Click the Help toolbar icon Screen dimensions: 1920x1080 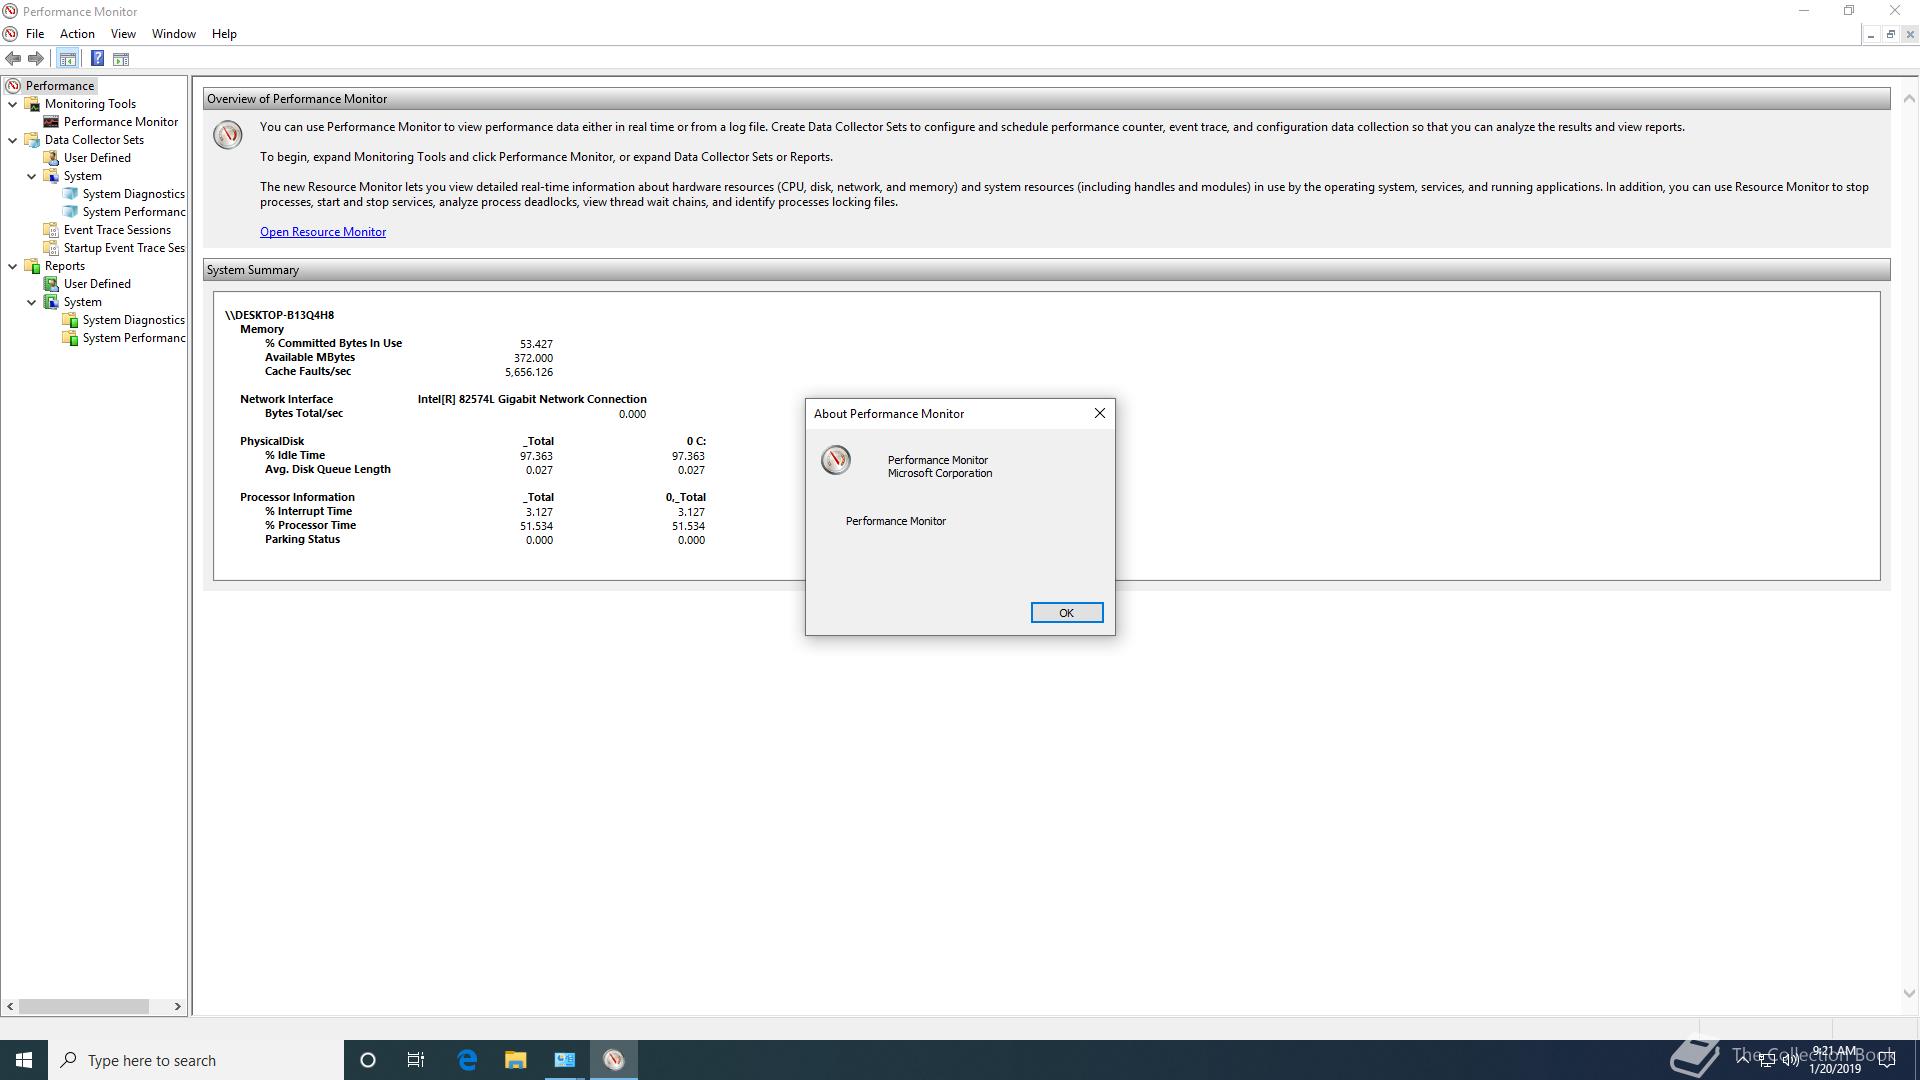pyautogui.click(x=97, y=59)
